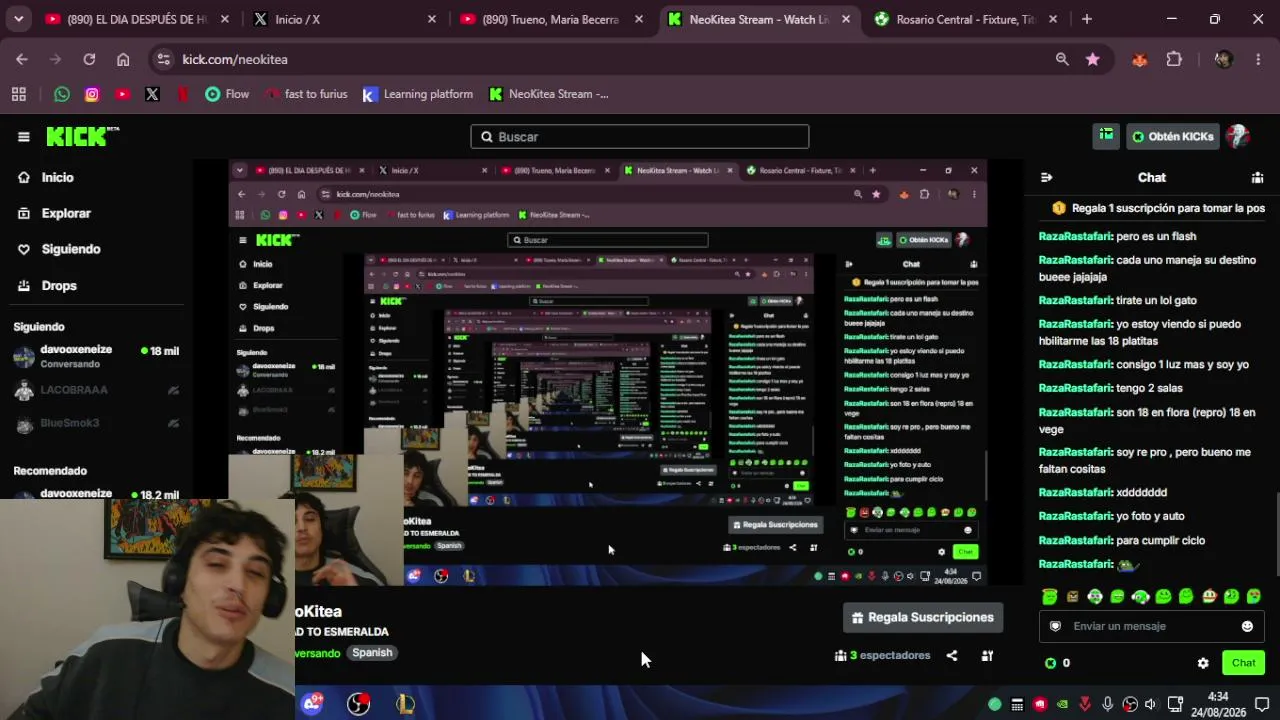
Task: Share the stream via share icon
Action: point(952,656)
